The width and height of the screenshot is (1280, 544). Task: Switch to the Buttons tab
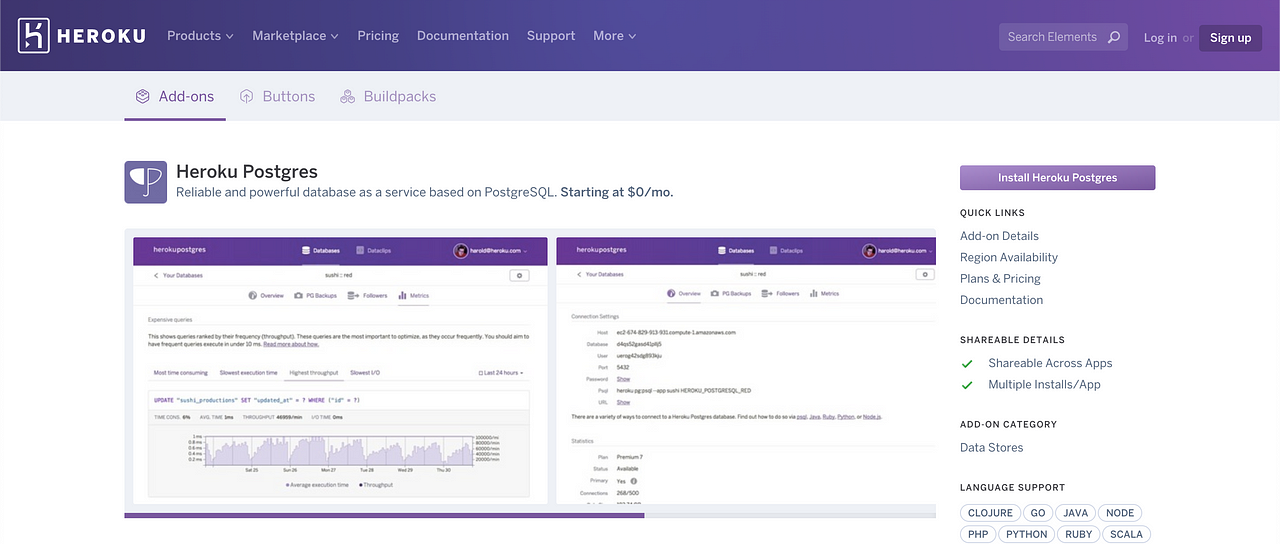[x=277, y=97]
